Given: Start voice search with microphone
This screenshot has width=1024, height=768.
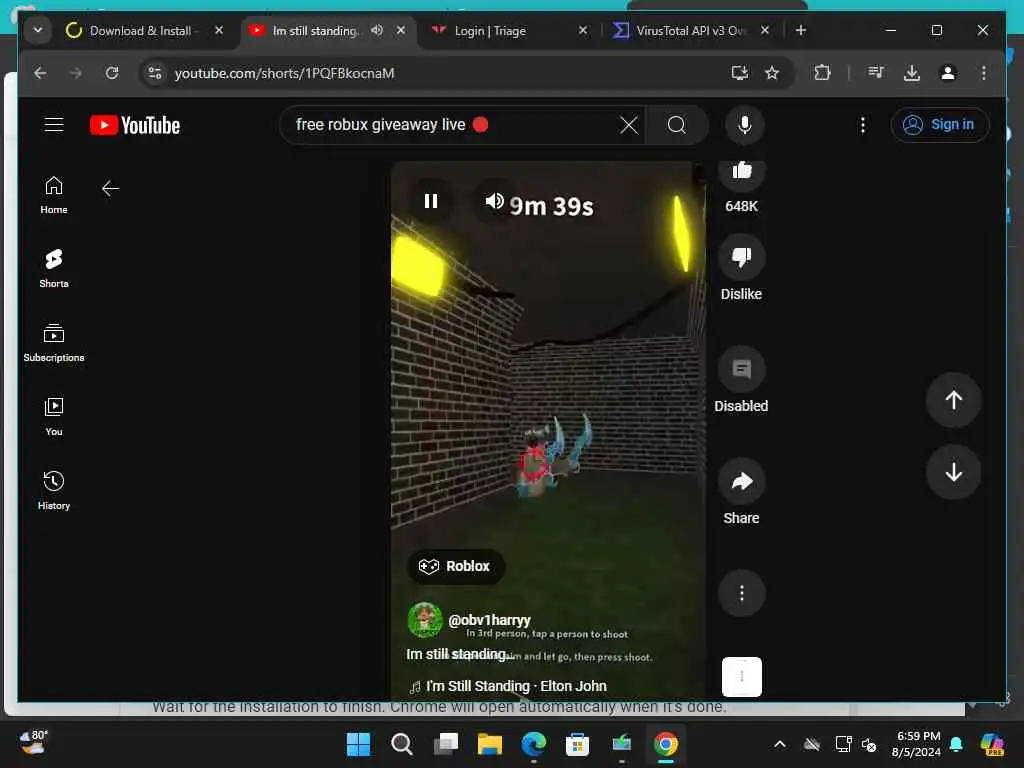Looking at the screenshot, I should point(744,125).
